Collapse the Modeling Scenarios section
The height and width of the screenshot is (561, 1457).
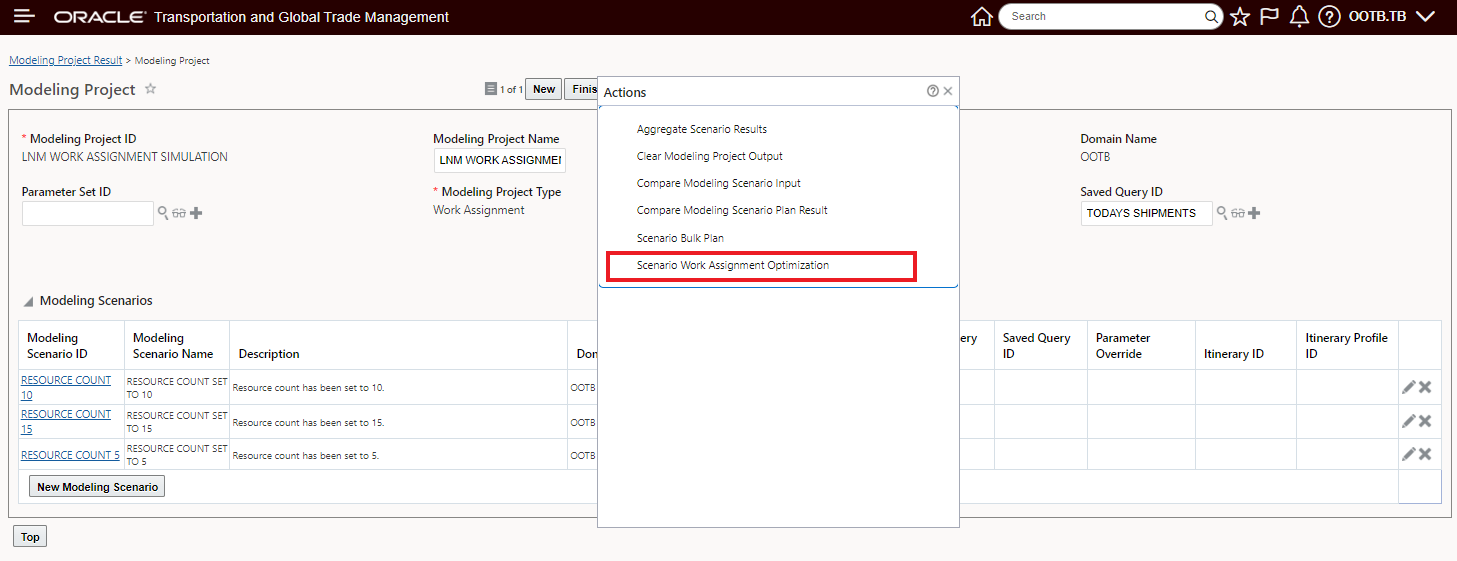click(x=28, y=301)
